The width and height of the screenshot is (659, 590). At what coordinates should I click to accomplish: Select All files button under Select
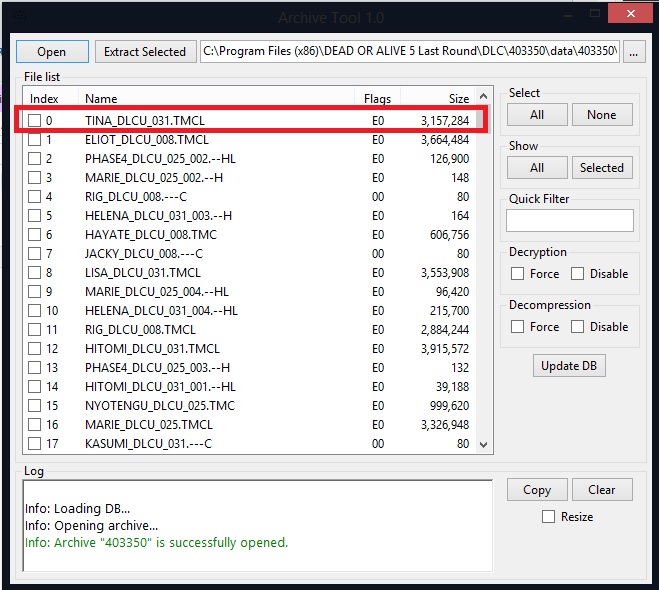click(x=537, y=115)
